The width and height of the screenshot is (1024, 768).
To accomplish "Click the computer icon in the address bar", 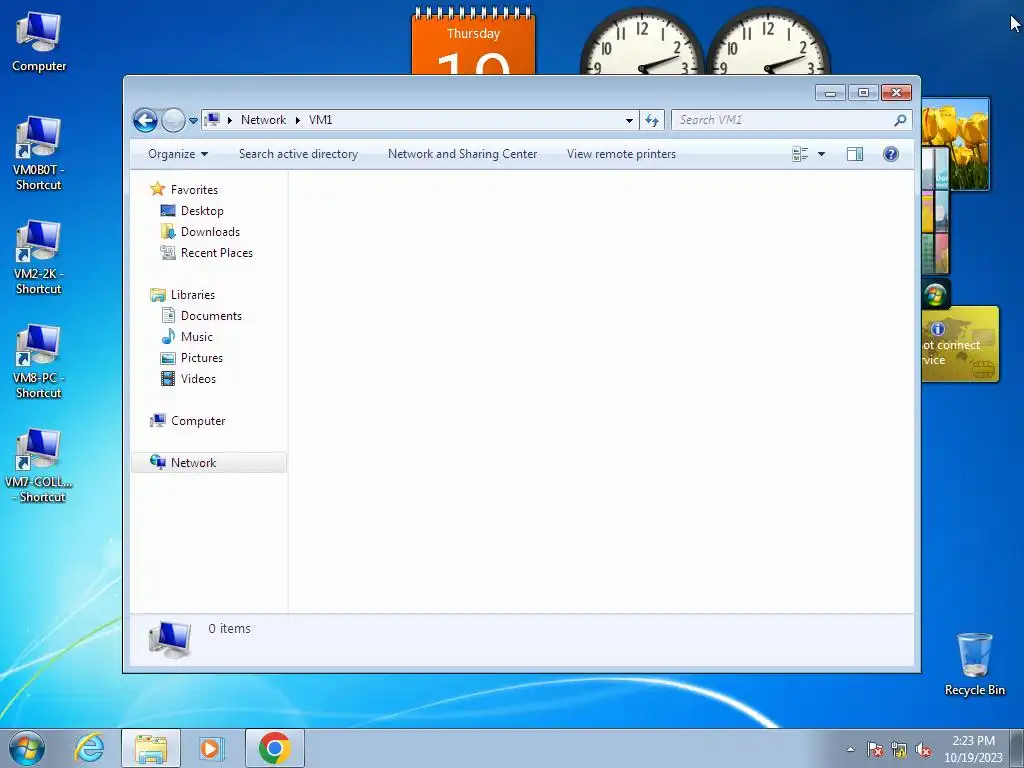I will (x=212, y=120).
